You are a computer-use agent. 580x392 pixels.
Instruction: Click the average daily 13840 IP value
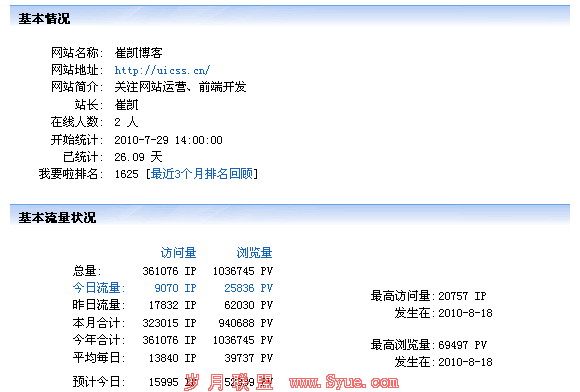click(x=172, y=358)
